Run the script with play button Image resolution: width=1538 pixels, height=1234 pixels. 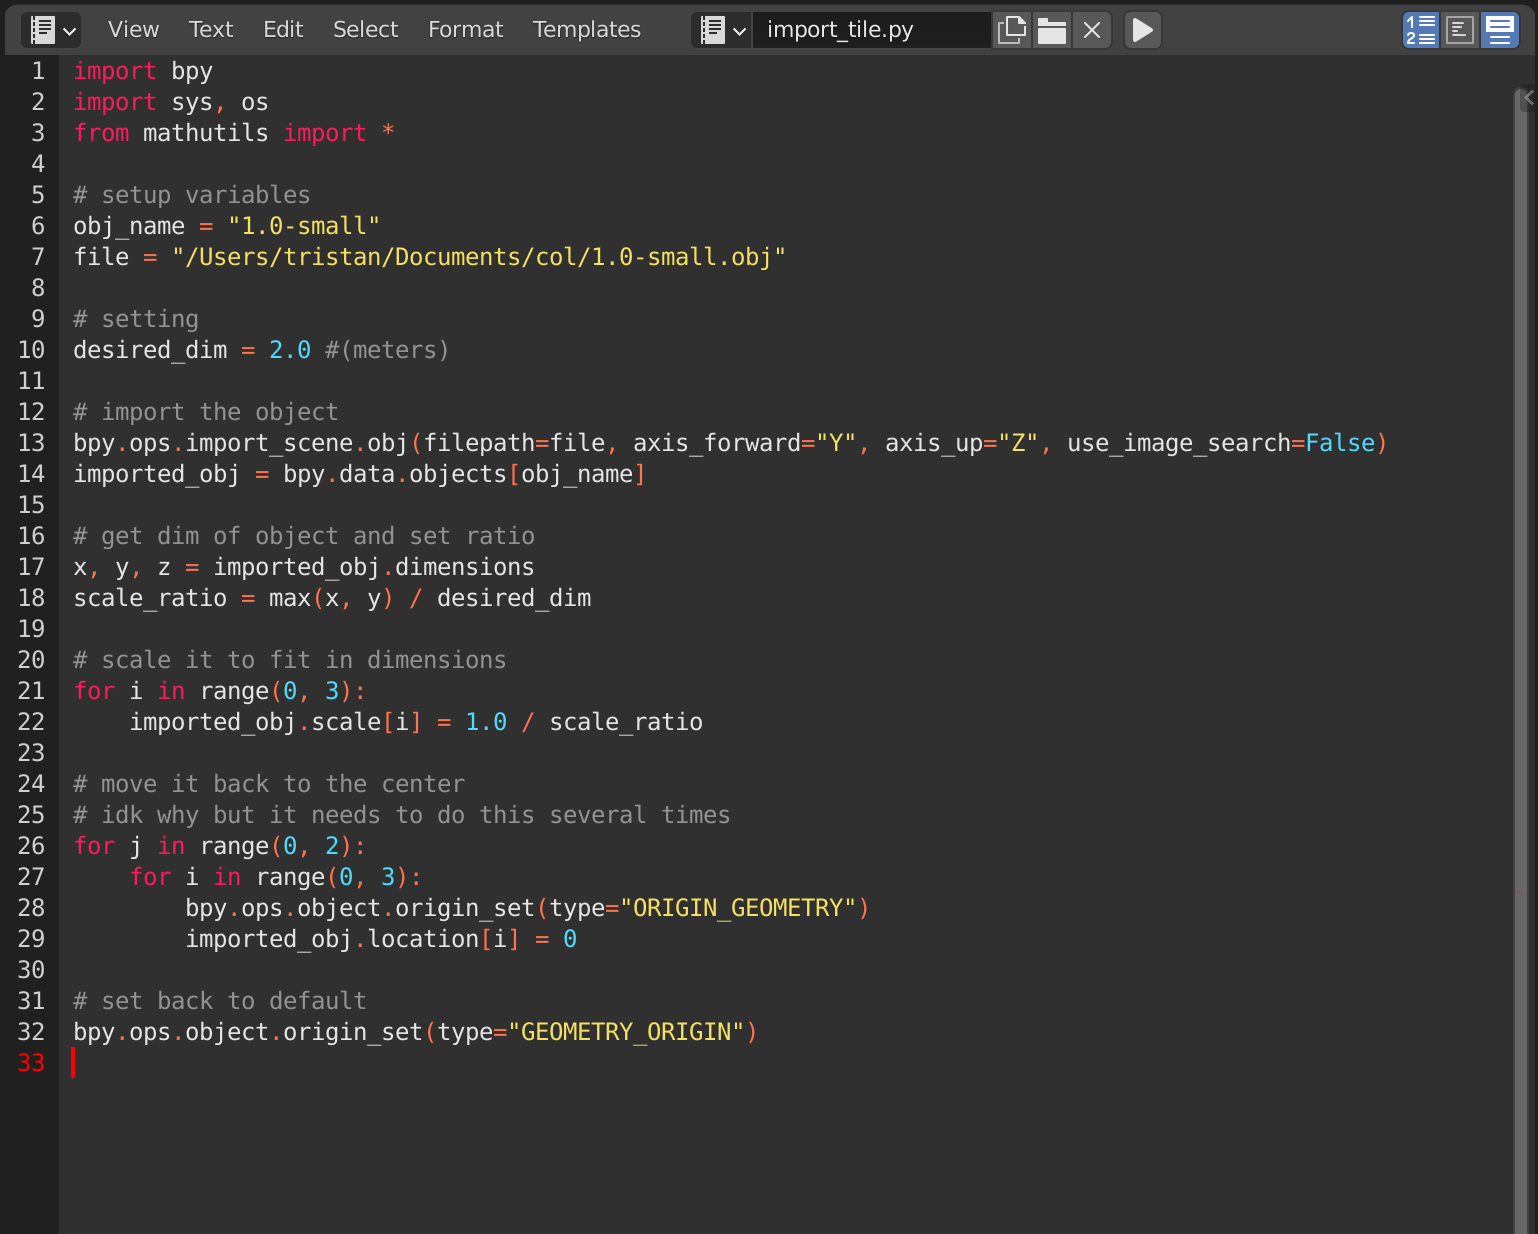1142,30
